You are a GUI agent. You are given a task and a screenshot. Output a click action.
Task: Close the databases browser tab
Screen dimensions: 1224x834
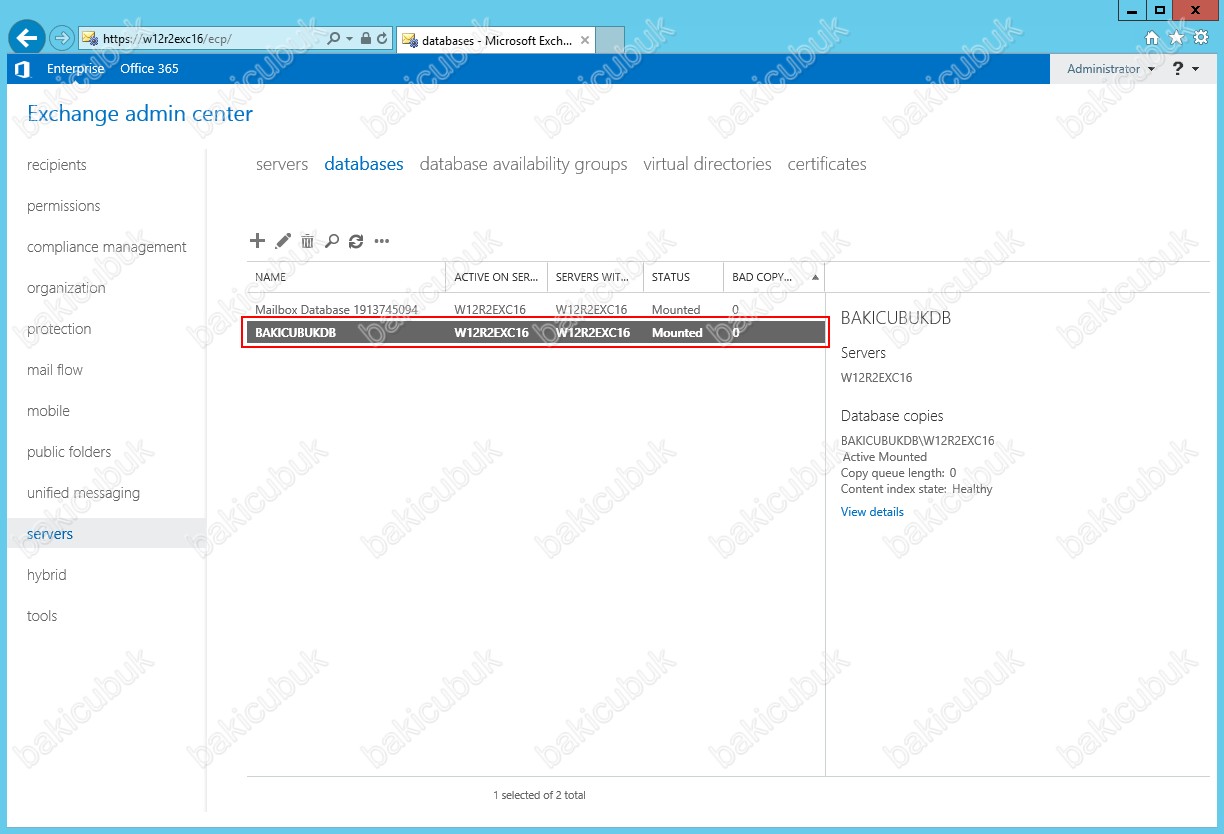[584, 40]
